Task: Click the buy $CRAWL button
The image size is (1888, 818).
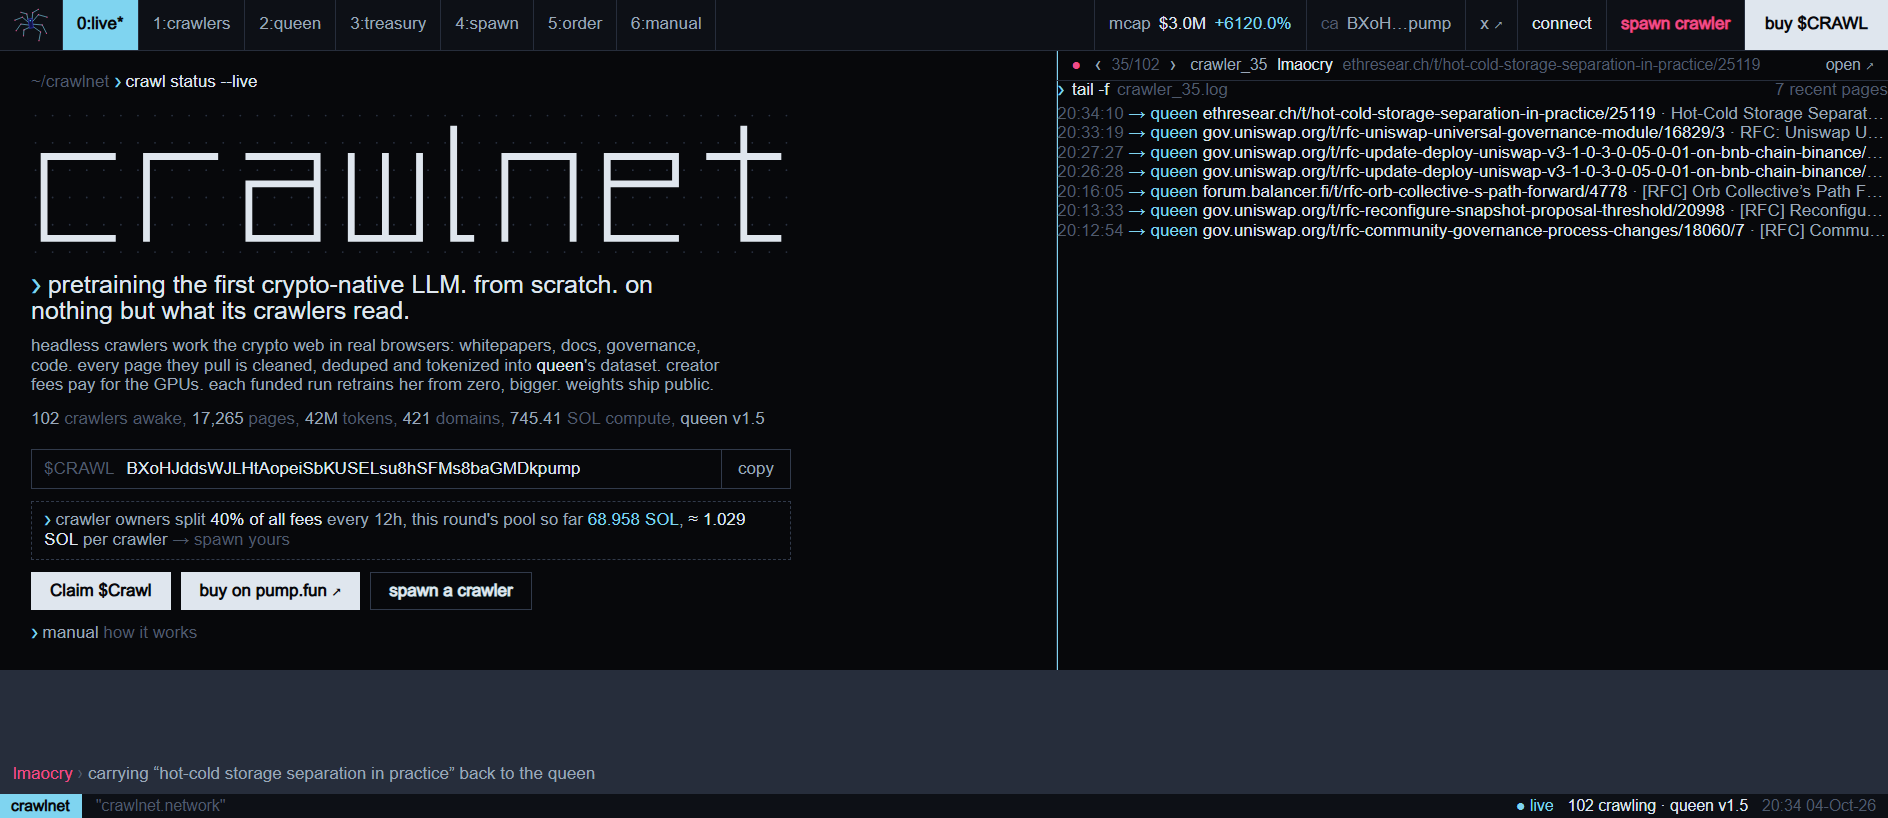Action: pyautogui.click(x=1816, y=24)
